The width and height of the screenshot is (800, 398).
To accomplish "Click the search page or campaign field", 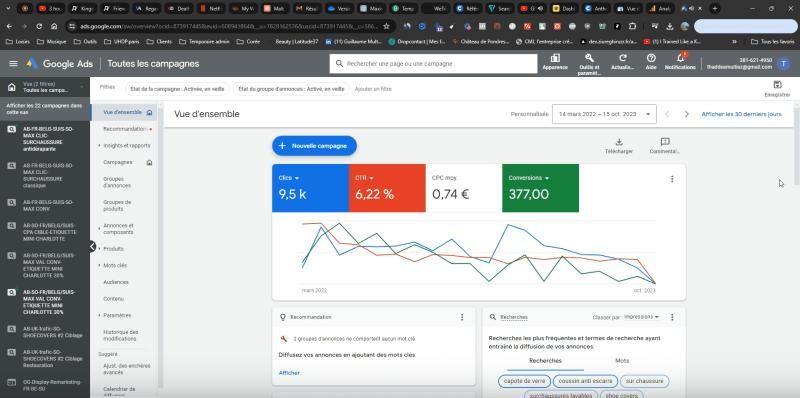I will (434, 64).
